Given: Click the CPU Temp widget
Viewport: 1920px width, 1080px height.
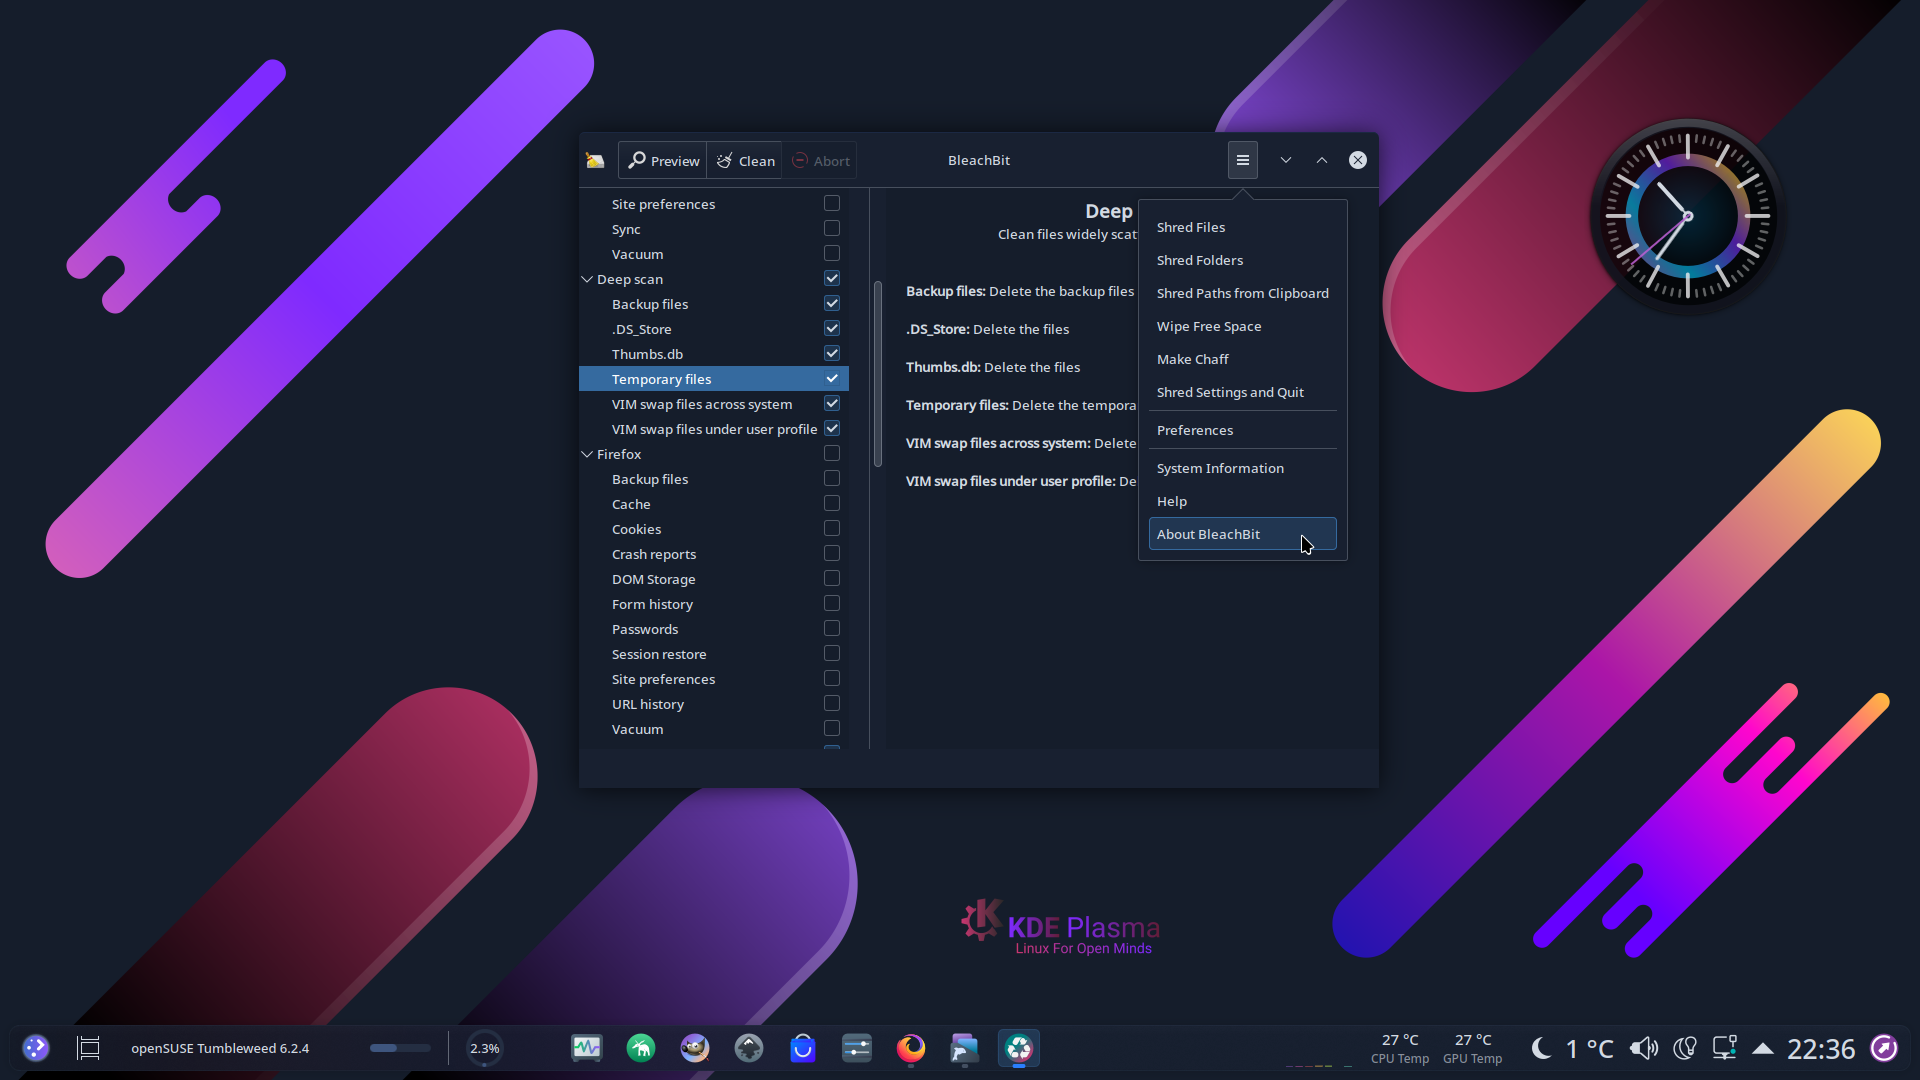Looking at the screenshot, I should 1400,1048.
